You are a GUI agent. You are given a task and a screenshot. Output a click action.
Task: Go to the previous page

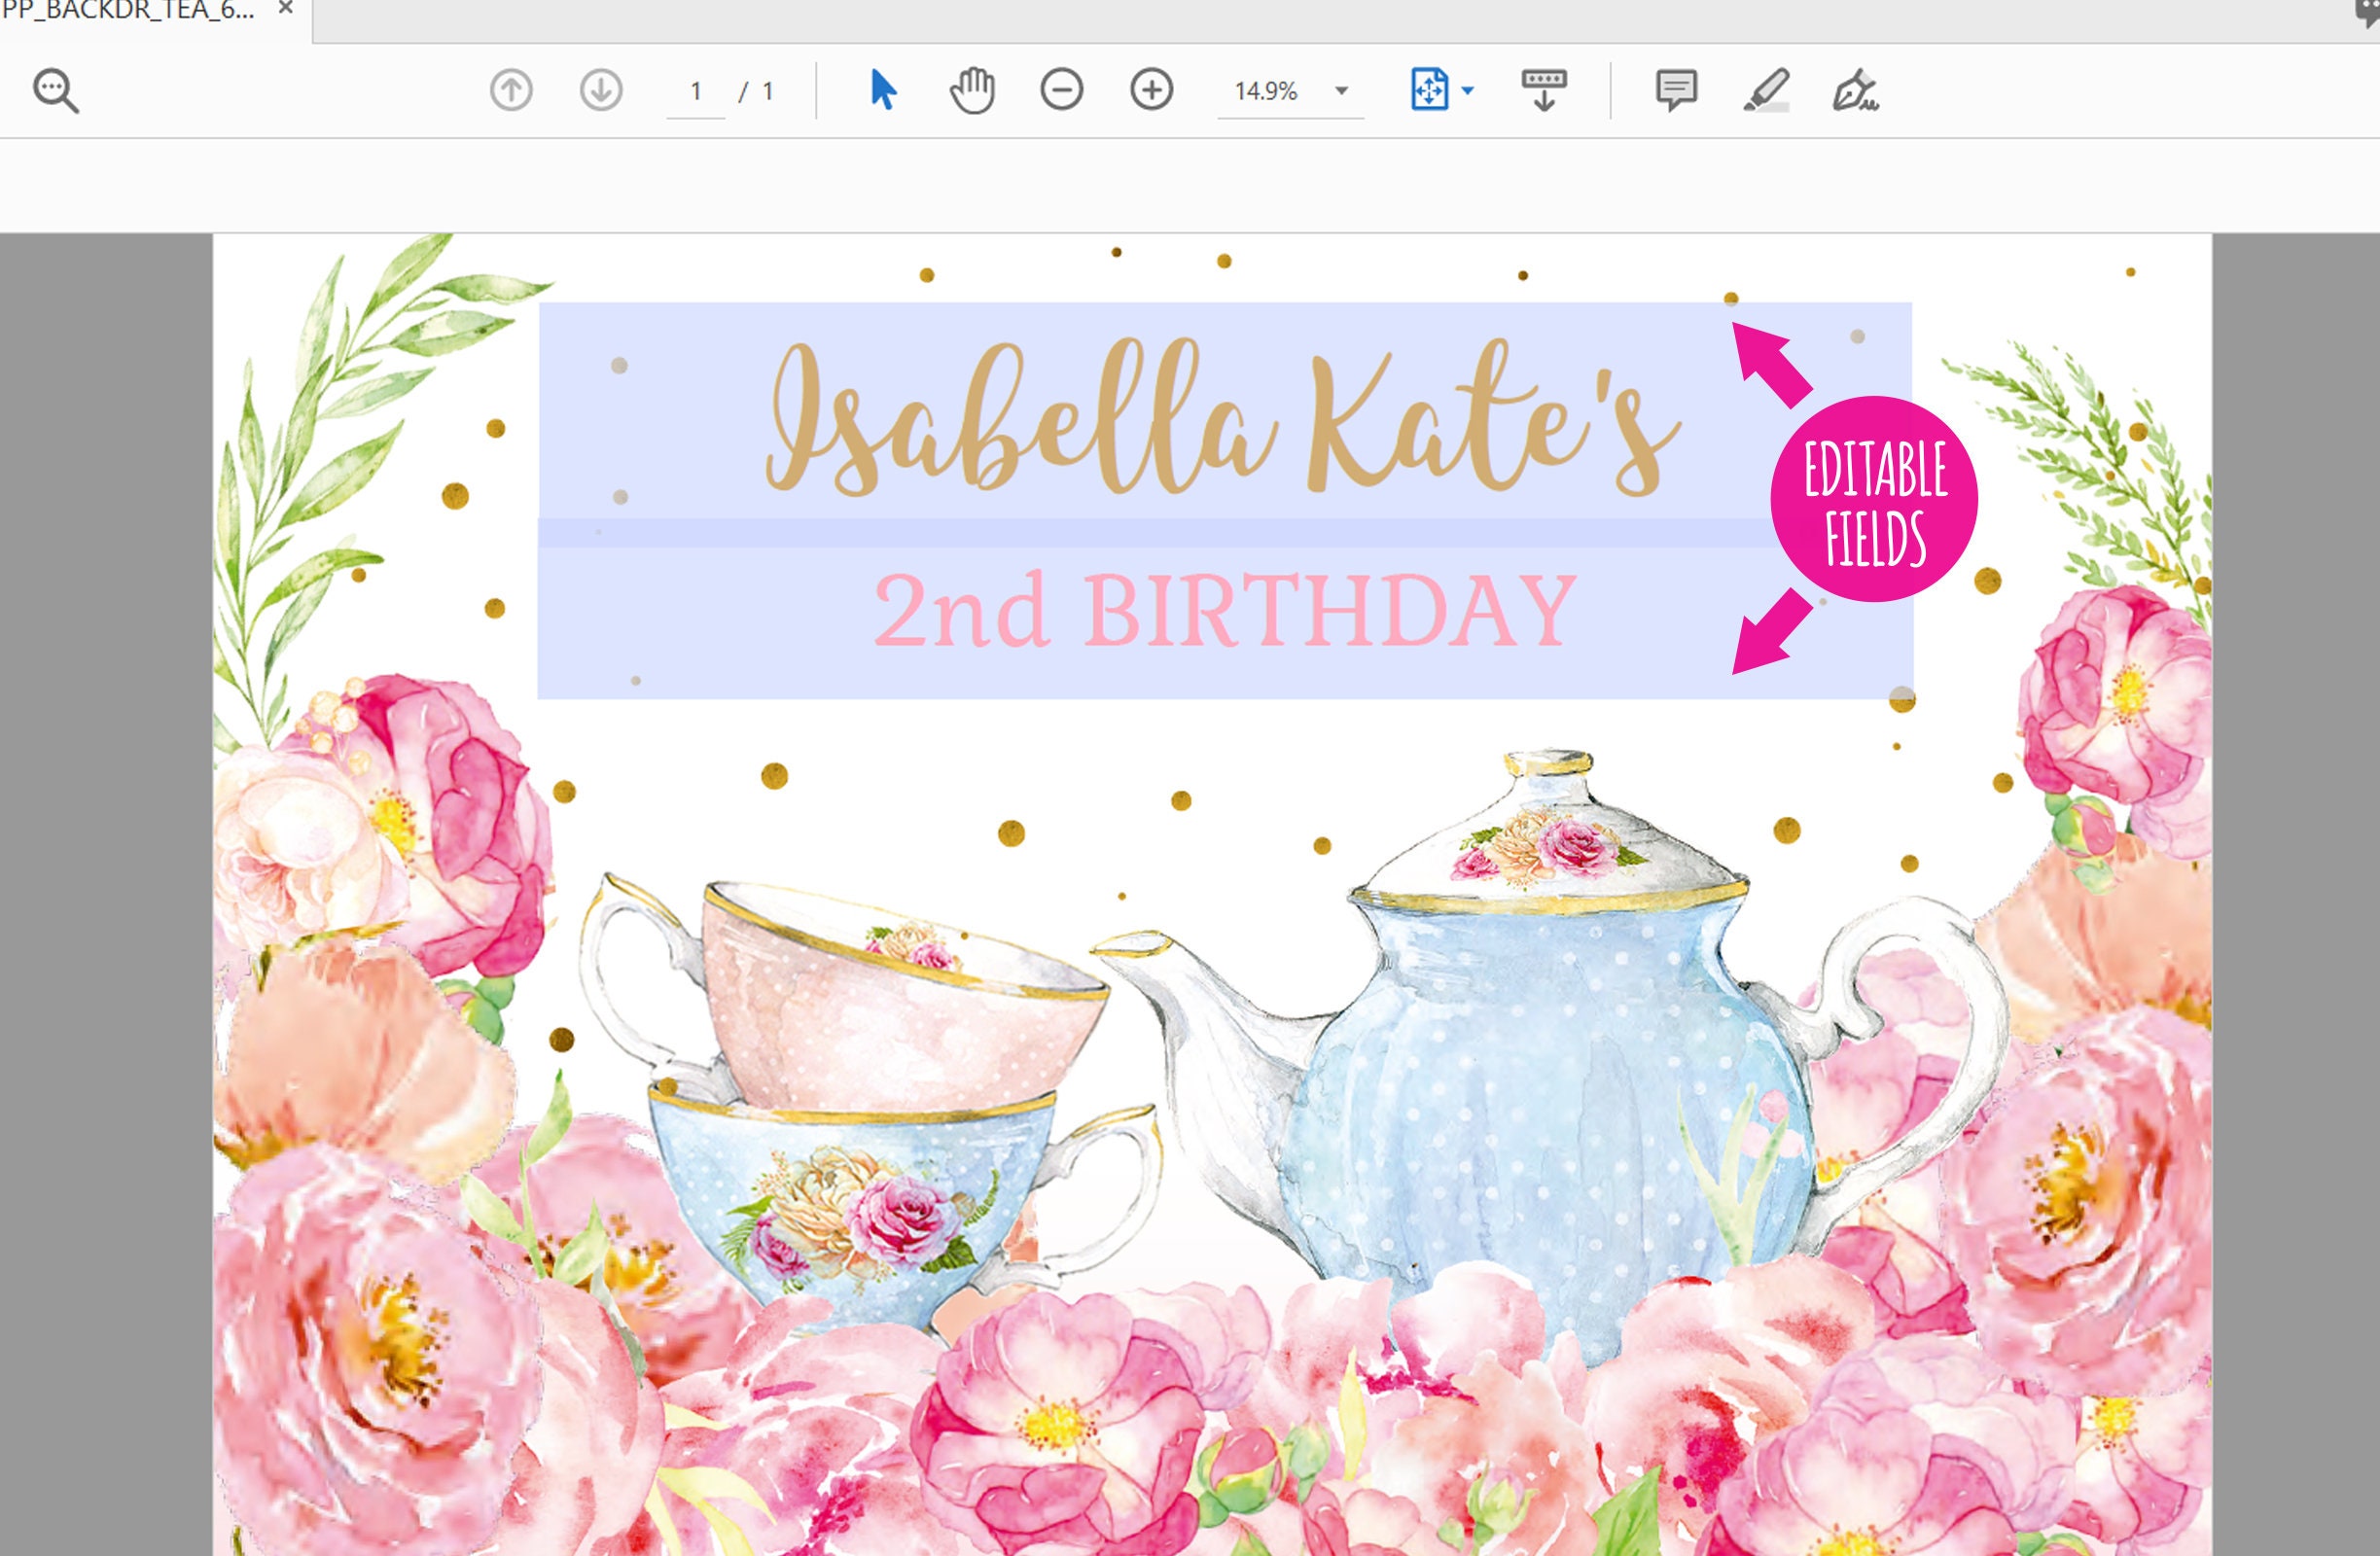[x=511, y=90]
